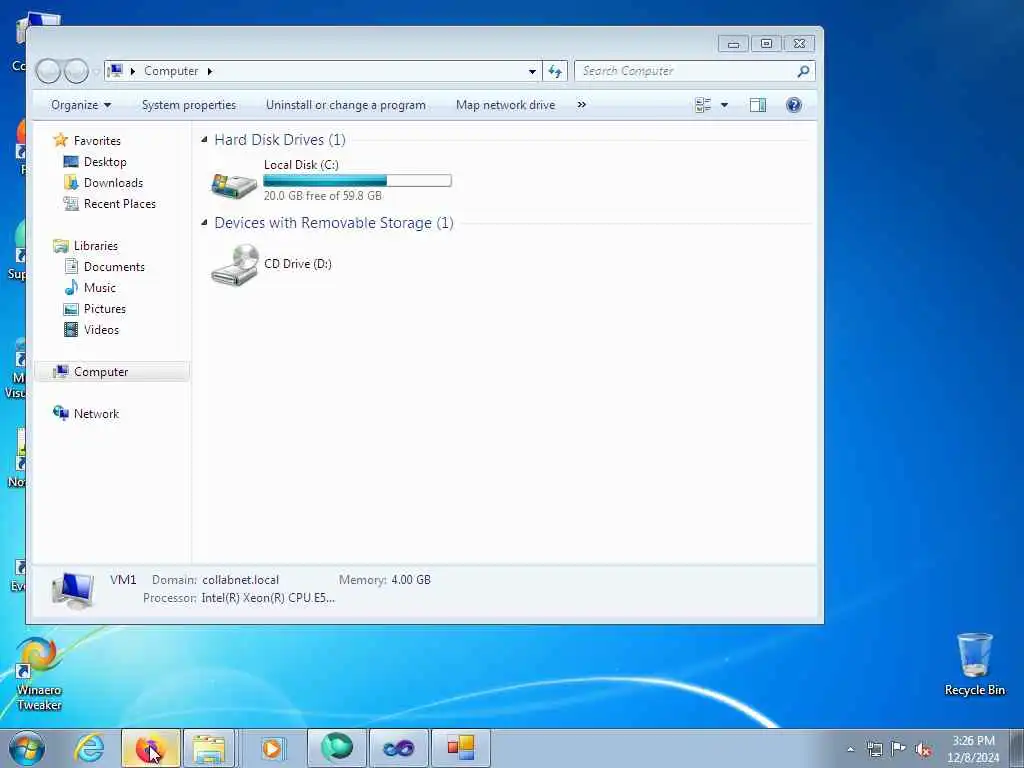Select the Recycle Bin desktop icon
The height and width of the screenshot is (768, 1024).
[974, 664]
